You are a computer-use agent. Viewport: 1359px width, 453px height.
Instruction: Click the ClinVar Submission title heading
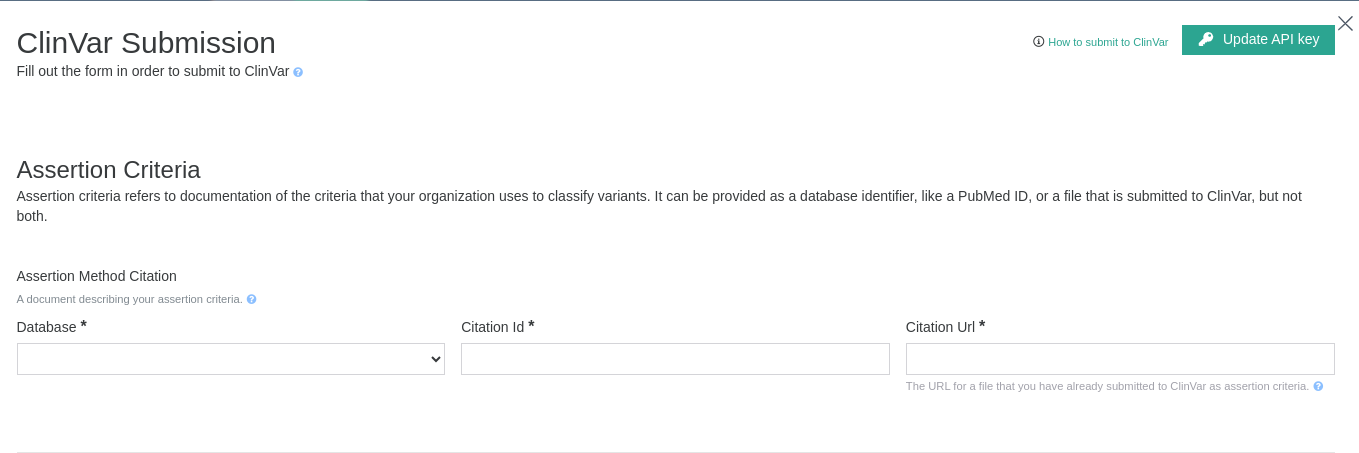(x=146, y=43)
